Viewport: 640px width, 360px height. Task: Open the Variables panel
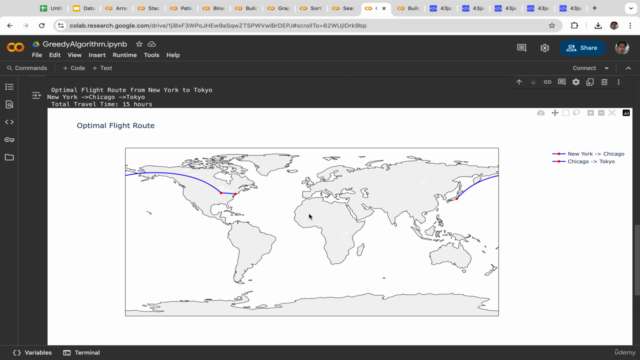(33, 353)
